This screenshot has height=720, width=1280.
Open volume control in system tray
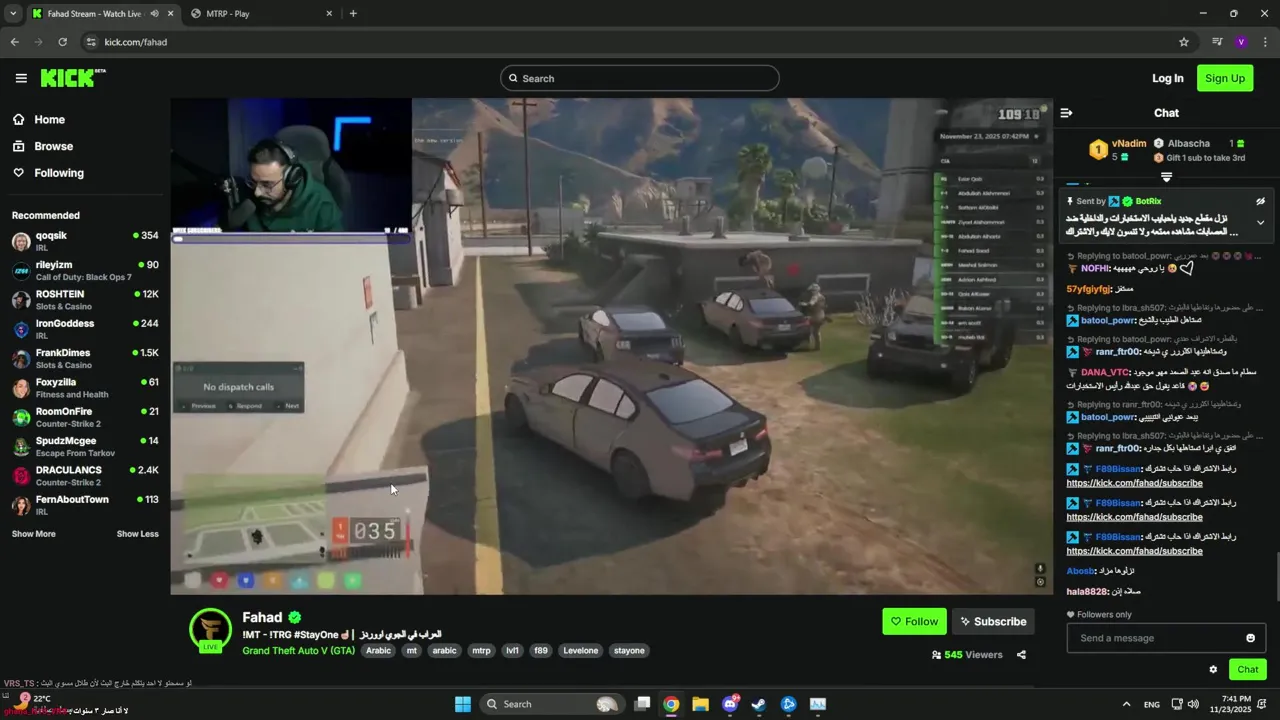coord(1193,704)
